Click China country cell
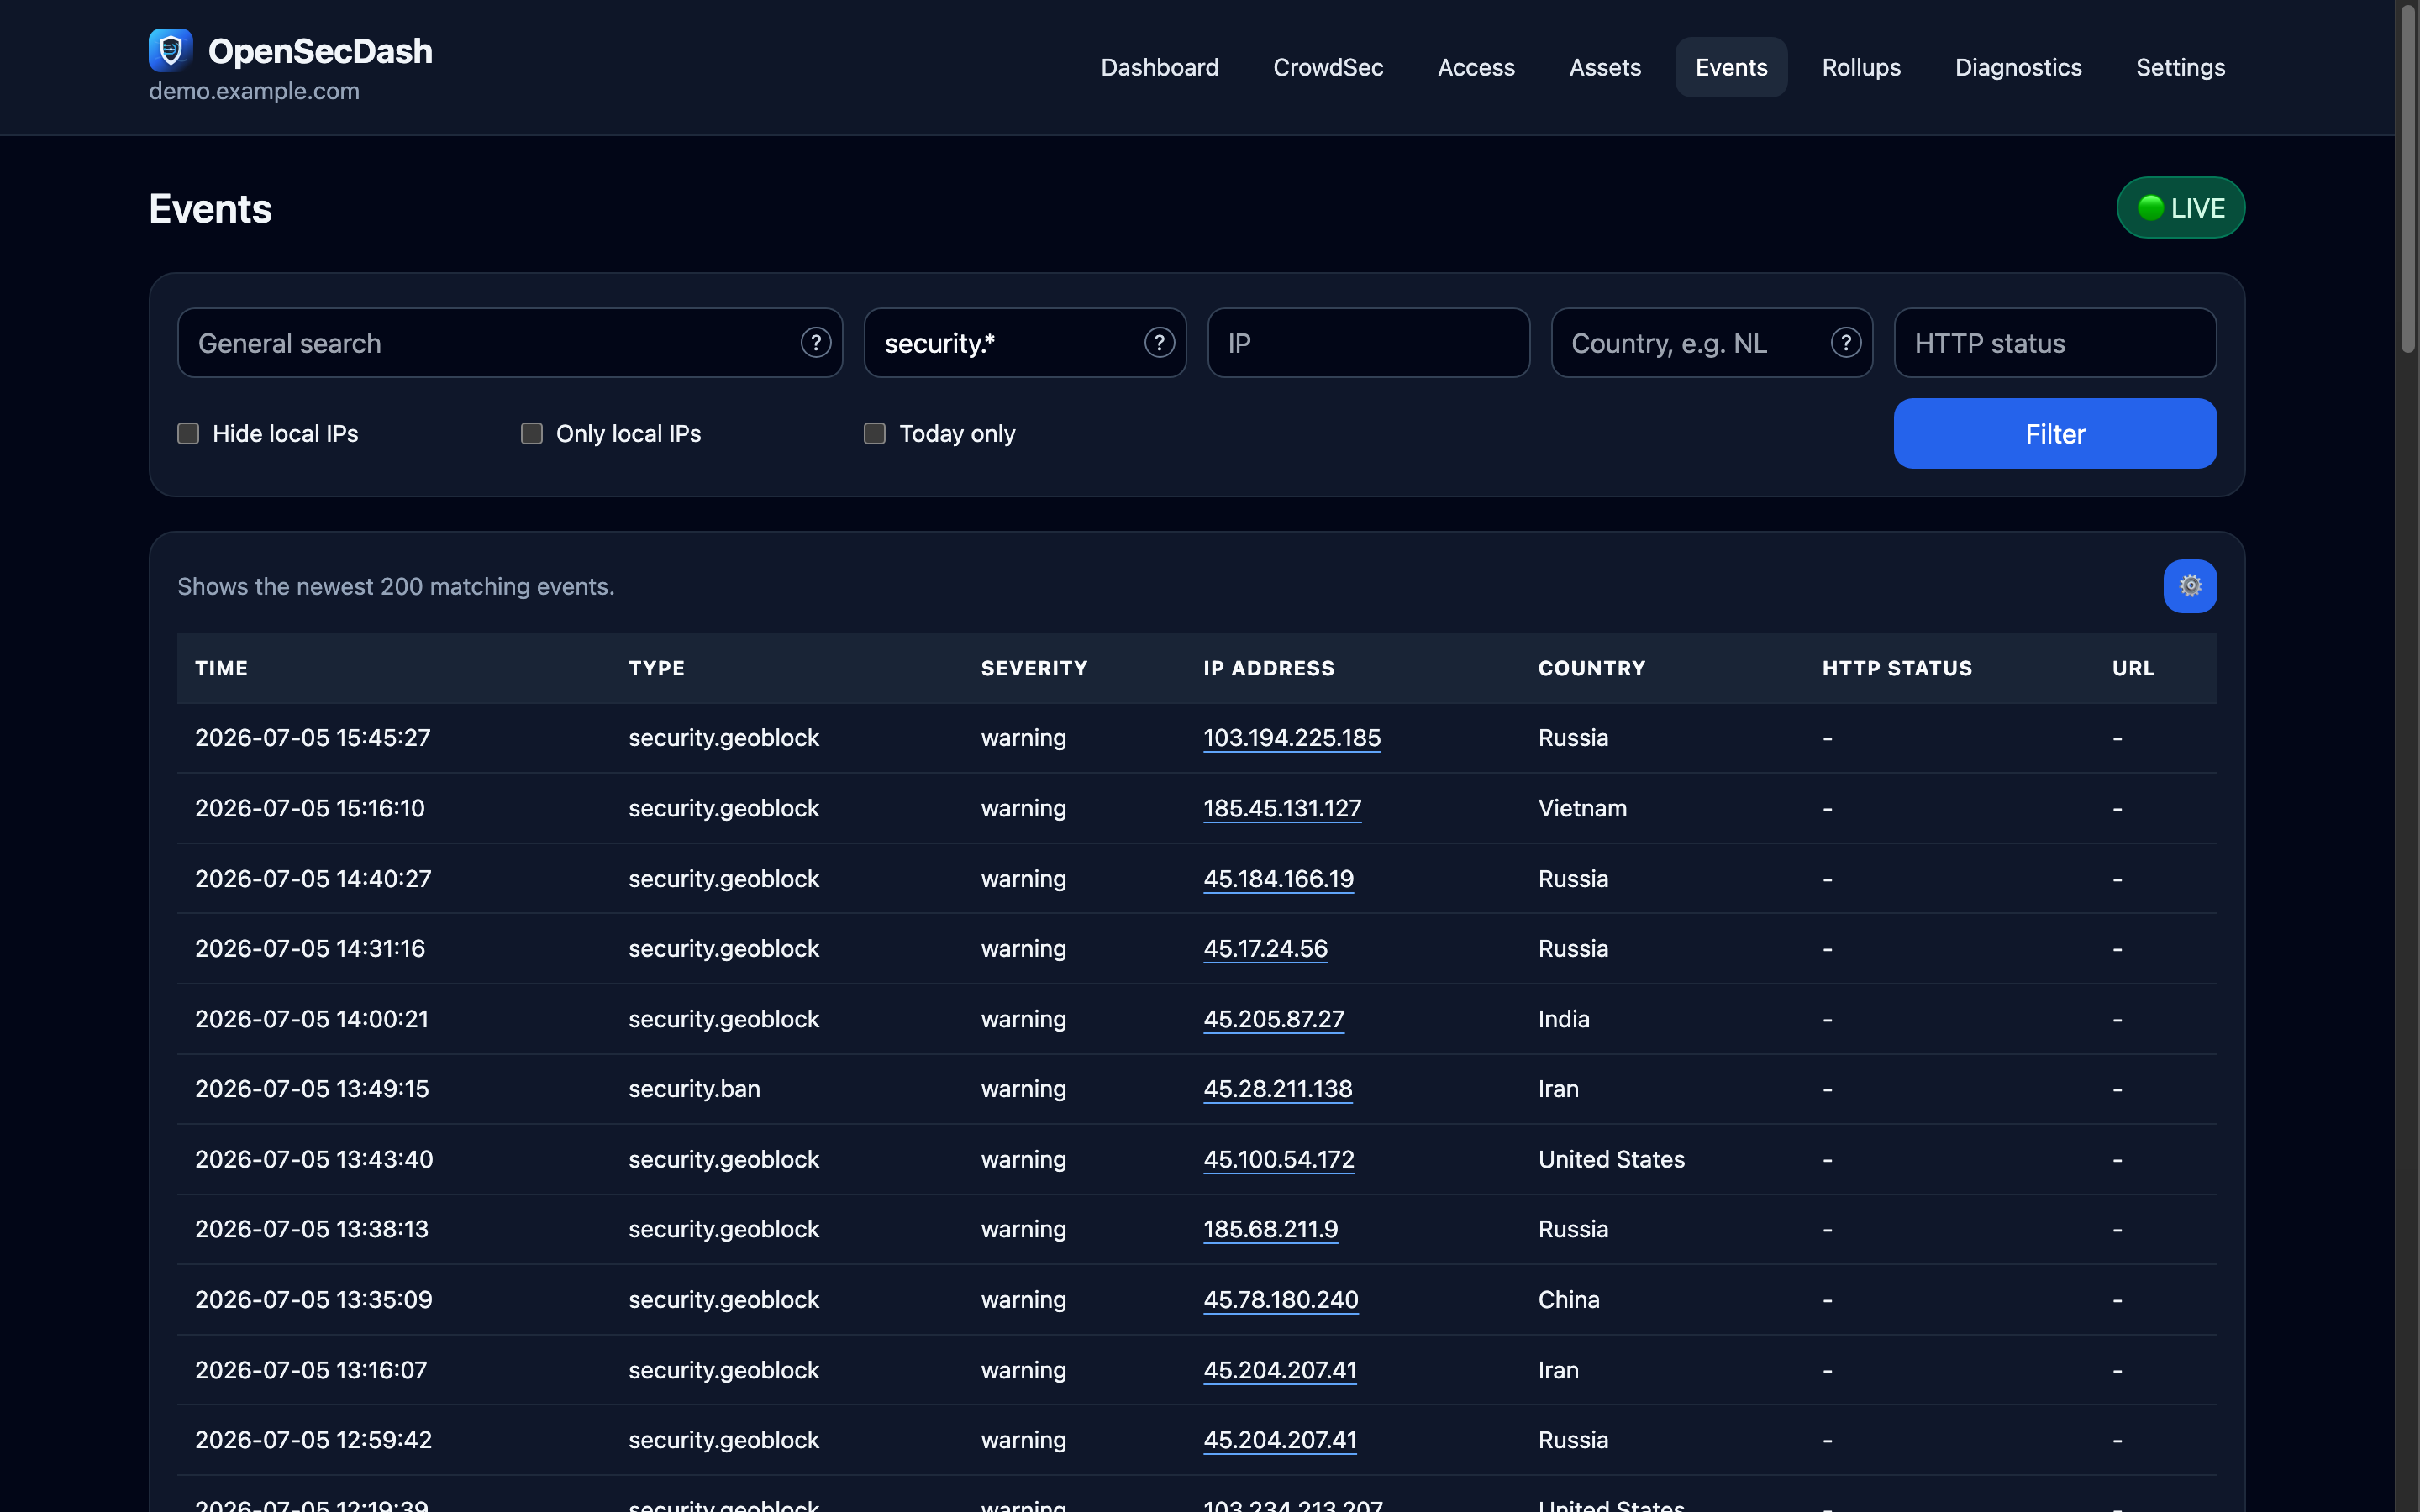The width and height of the screenshot is (2420, 1512). [x=1569, y=1300]
